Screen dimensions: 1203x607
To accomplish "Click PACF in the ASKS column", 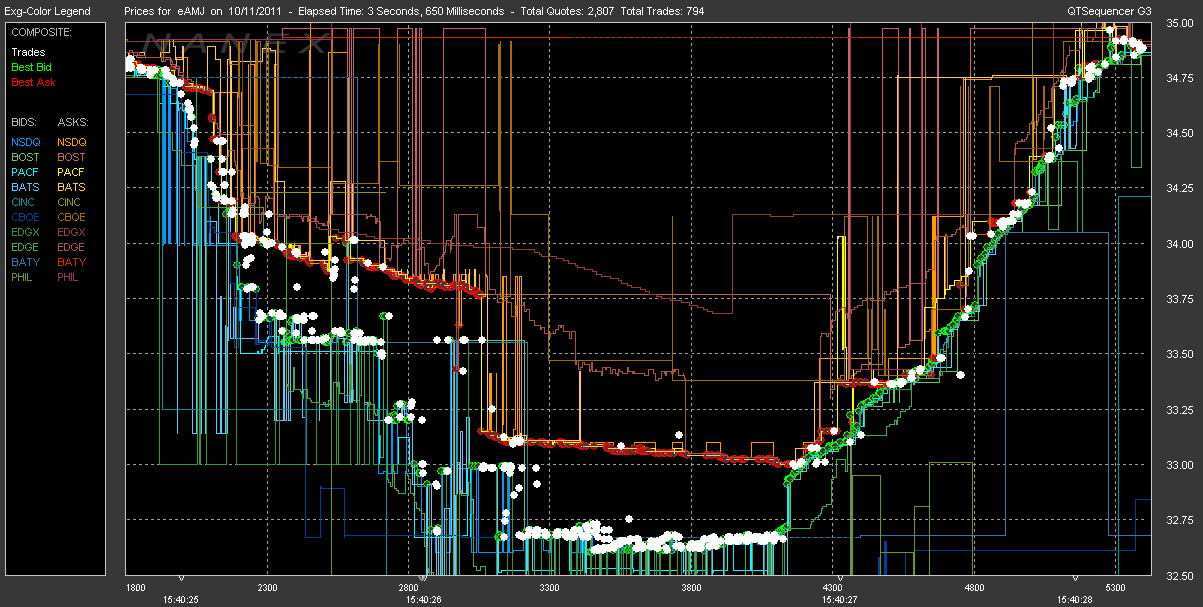I will click(72, 172).
